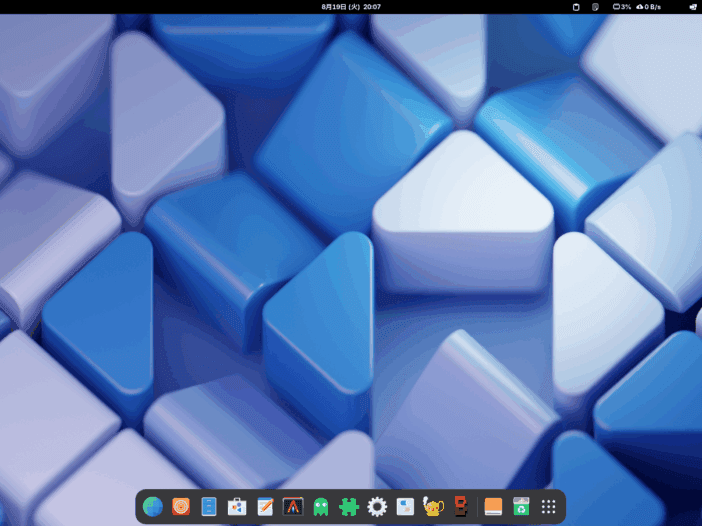Viewport: 702px width, 526px height.
Task: Open the yellow teapot app in dock
Action: (433, 507)
